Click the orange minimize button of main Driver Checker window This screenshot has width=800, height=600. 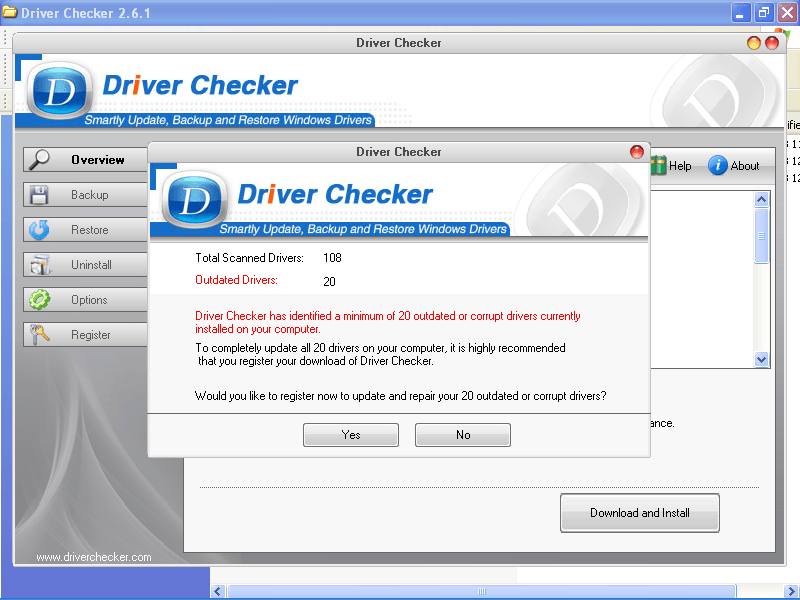coord(754,43)
